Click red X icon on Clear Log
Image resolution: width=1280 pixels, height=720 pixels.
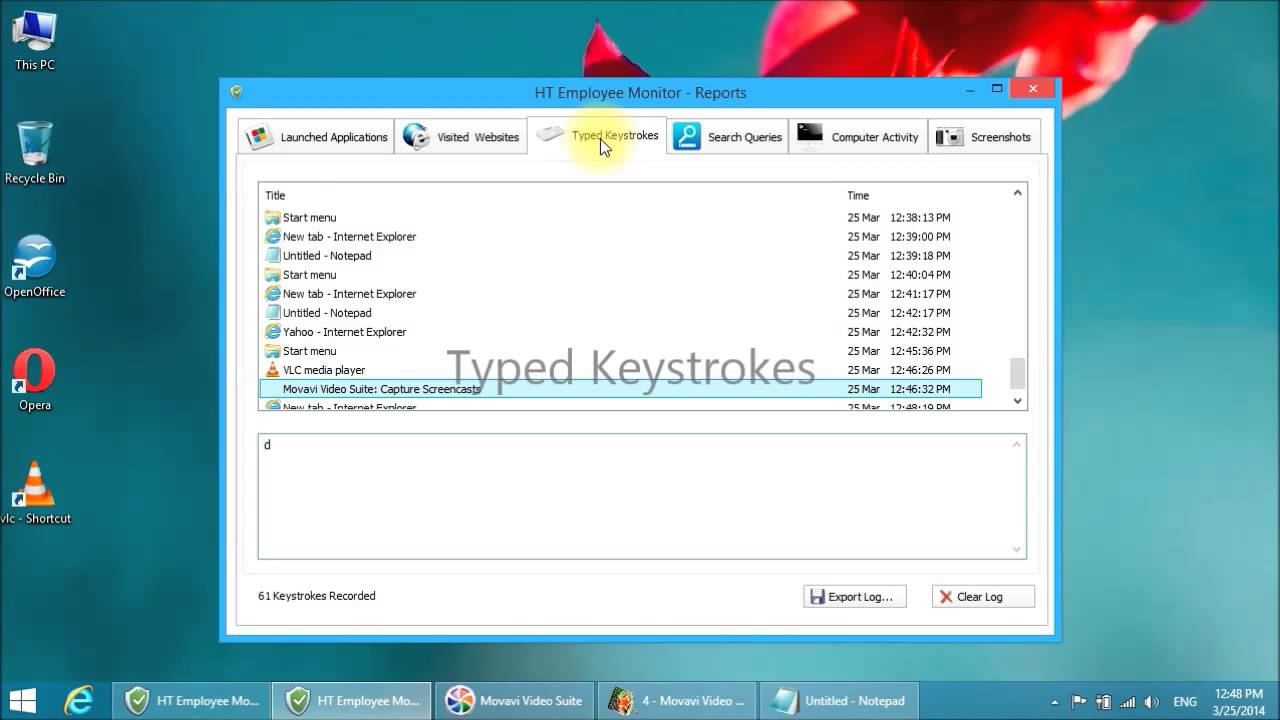coord(946,596)
